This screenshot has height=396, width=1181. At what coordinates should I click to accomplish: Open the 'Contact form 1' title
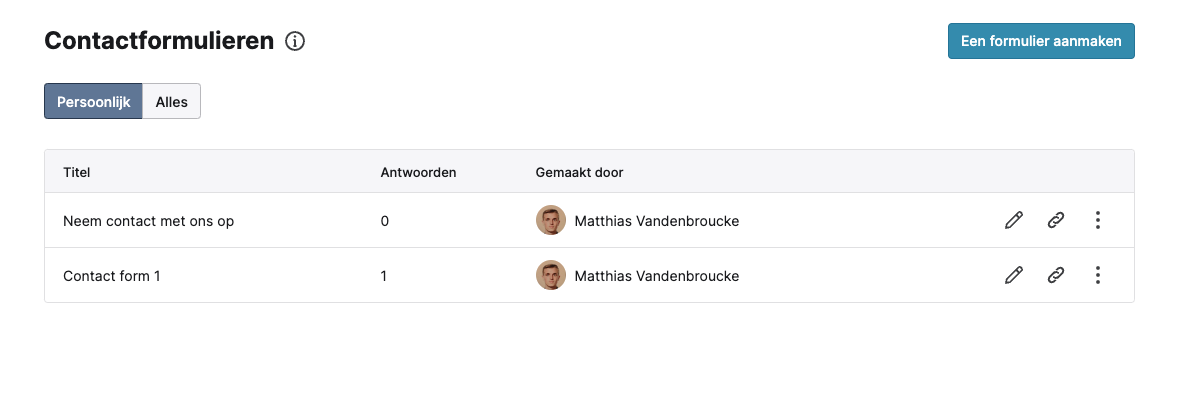coord(112,276)
